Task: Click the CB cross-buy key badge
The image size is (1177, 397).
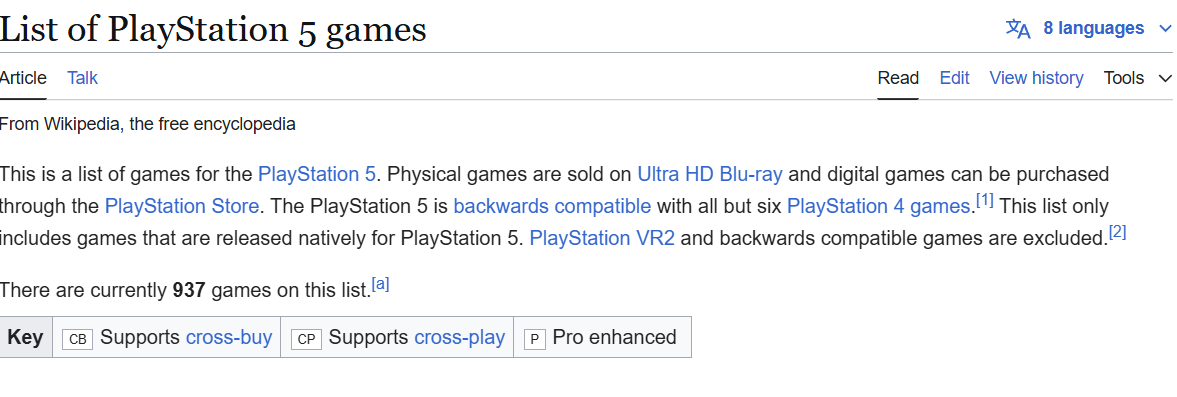Action: 77,338
